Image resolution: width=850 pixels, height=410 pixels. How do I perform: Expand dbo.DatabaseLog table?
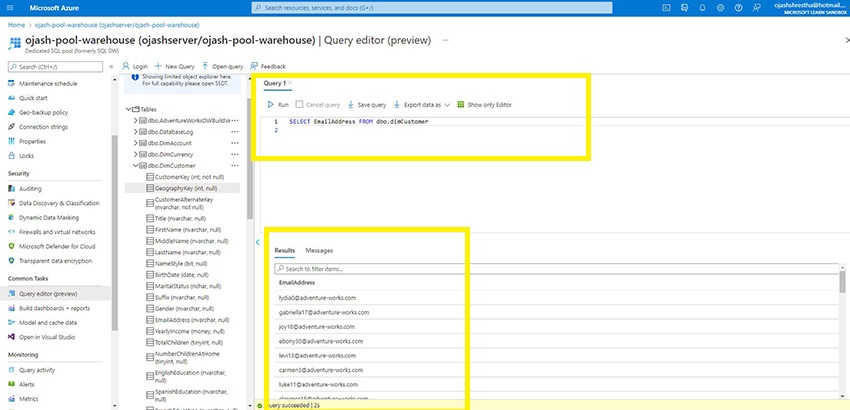pos(136,132)
